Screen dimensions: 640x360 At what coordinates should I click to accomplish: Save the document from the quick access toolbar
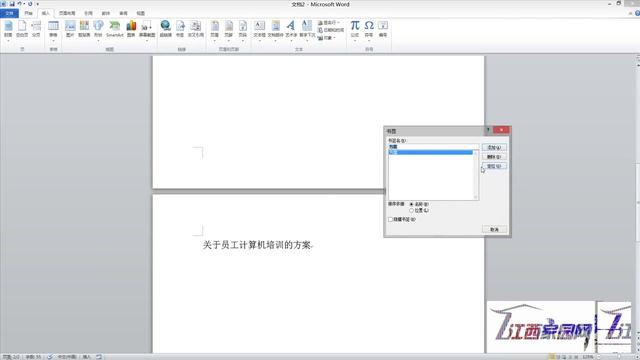click(x=12, y=4)
